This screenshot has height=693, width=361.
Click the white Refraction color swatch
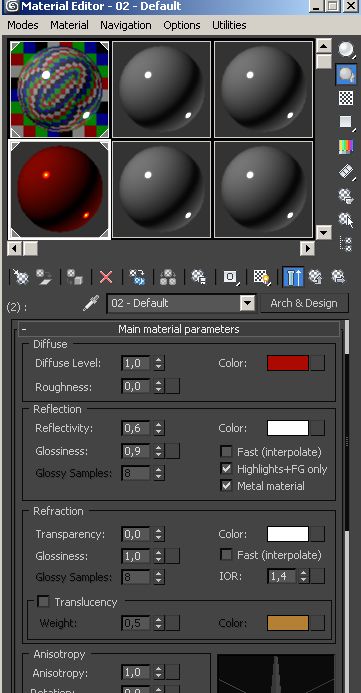click(288, 534)
